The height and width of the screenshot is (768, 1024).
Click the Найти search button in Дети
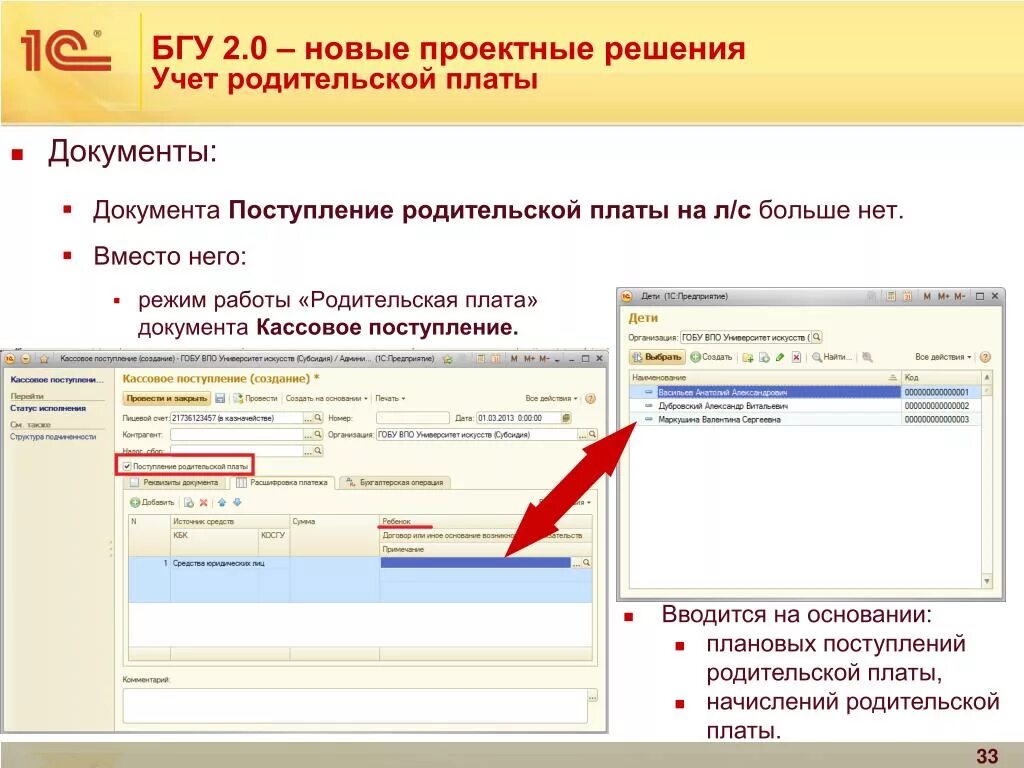click(x=831, y=357)
